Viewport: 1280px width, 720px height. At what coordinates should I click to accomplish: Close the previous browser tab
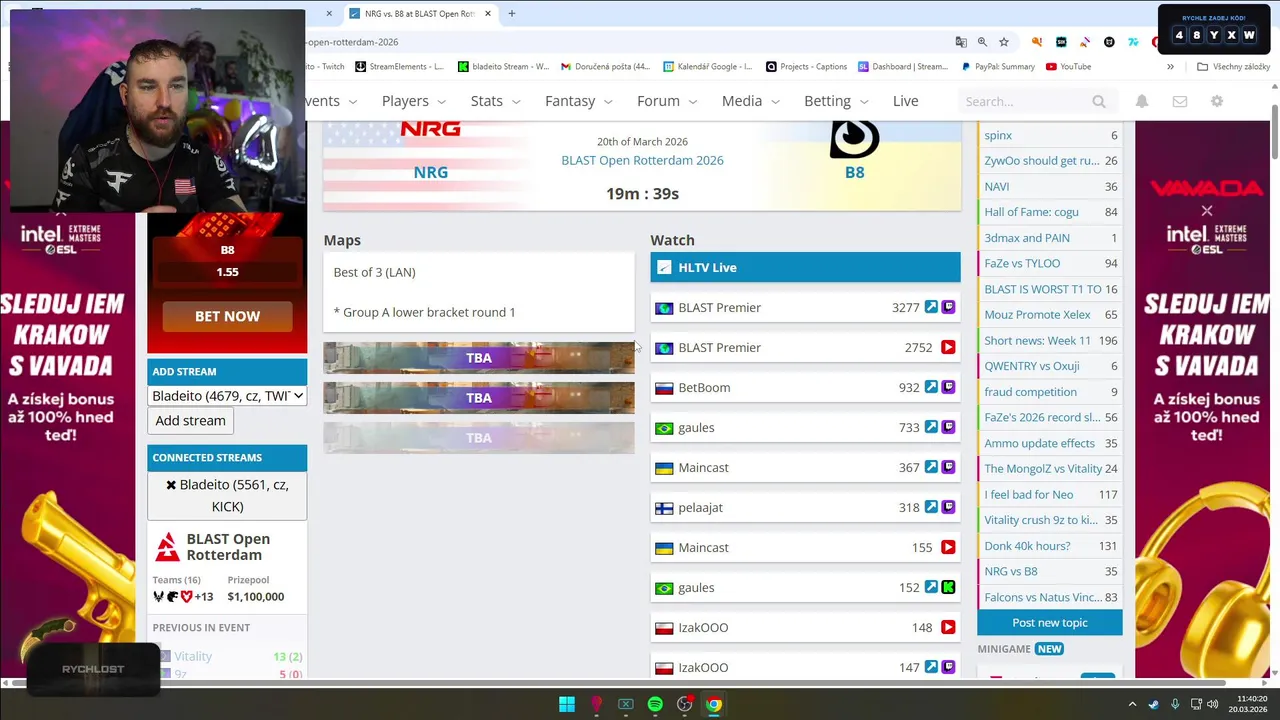pyautogui.click(x=329, y=13)
